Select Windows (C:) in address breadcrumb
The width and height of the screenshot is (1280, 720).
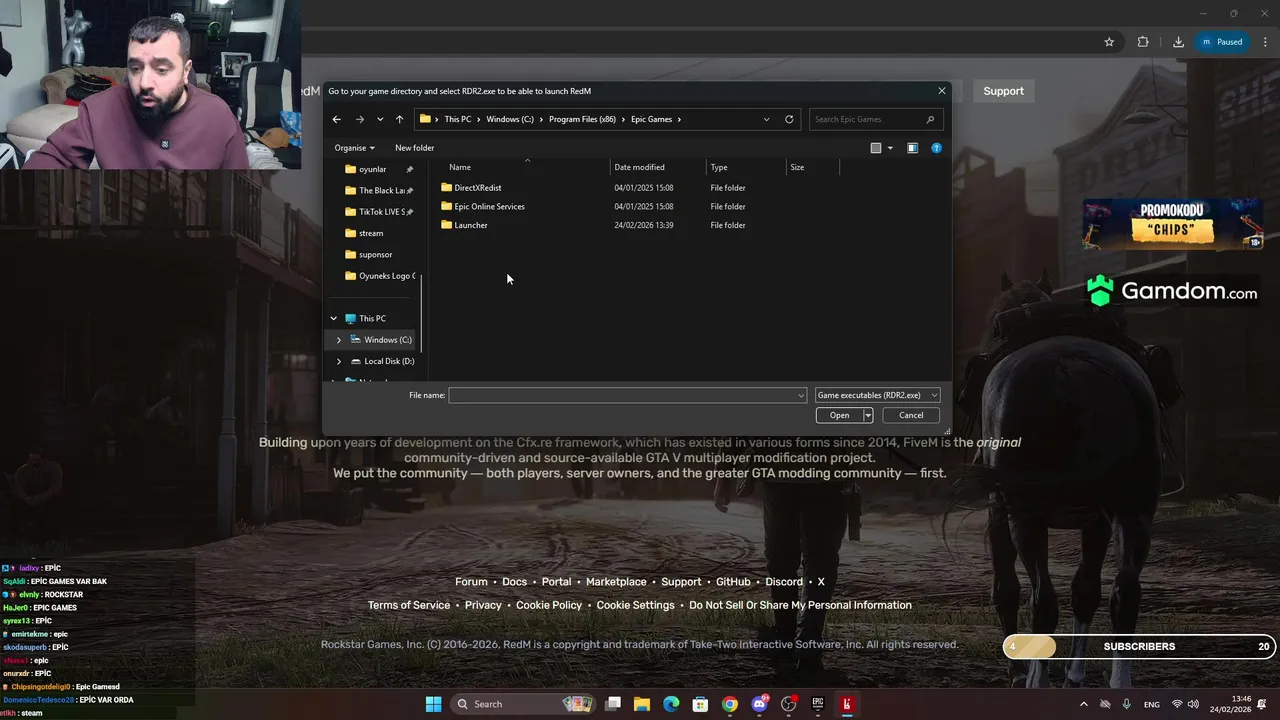510,119
